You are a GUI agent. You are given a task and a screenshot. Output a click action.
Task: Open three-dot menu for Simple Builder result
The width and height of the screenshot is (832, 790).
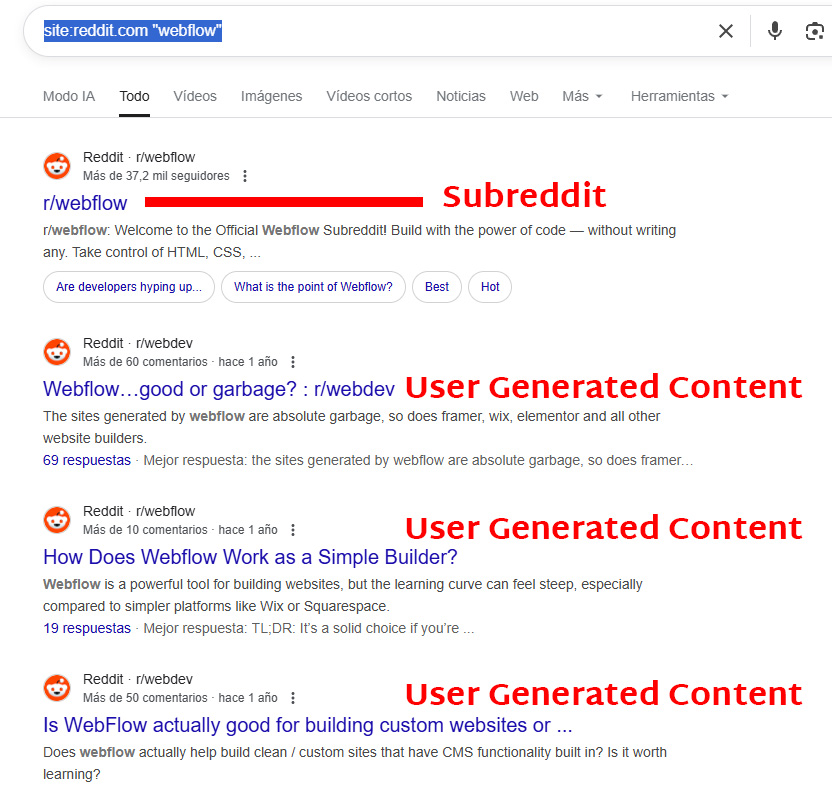[293, 530]
